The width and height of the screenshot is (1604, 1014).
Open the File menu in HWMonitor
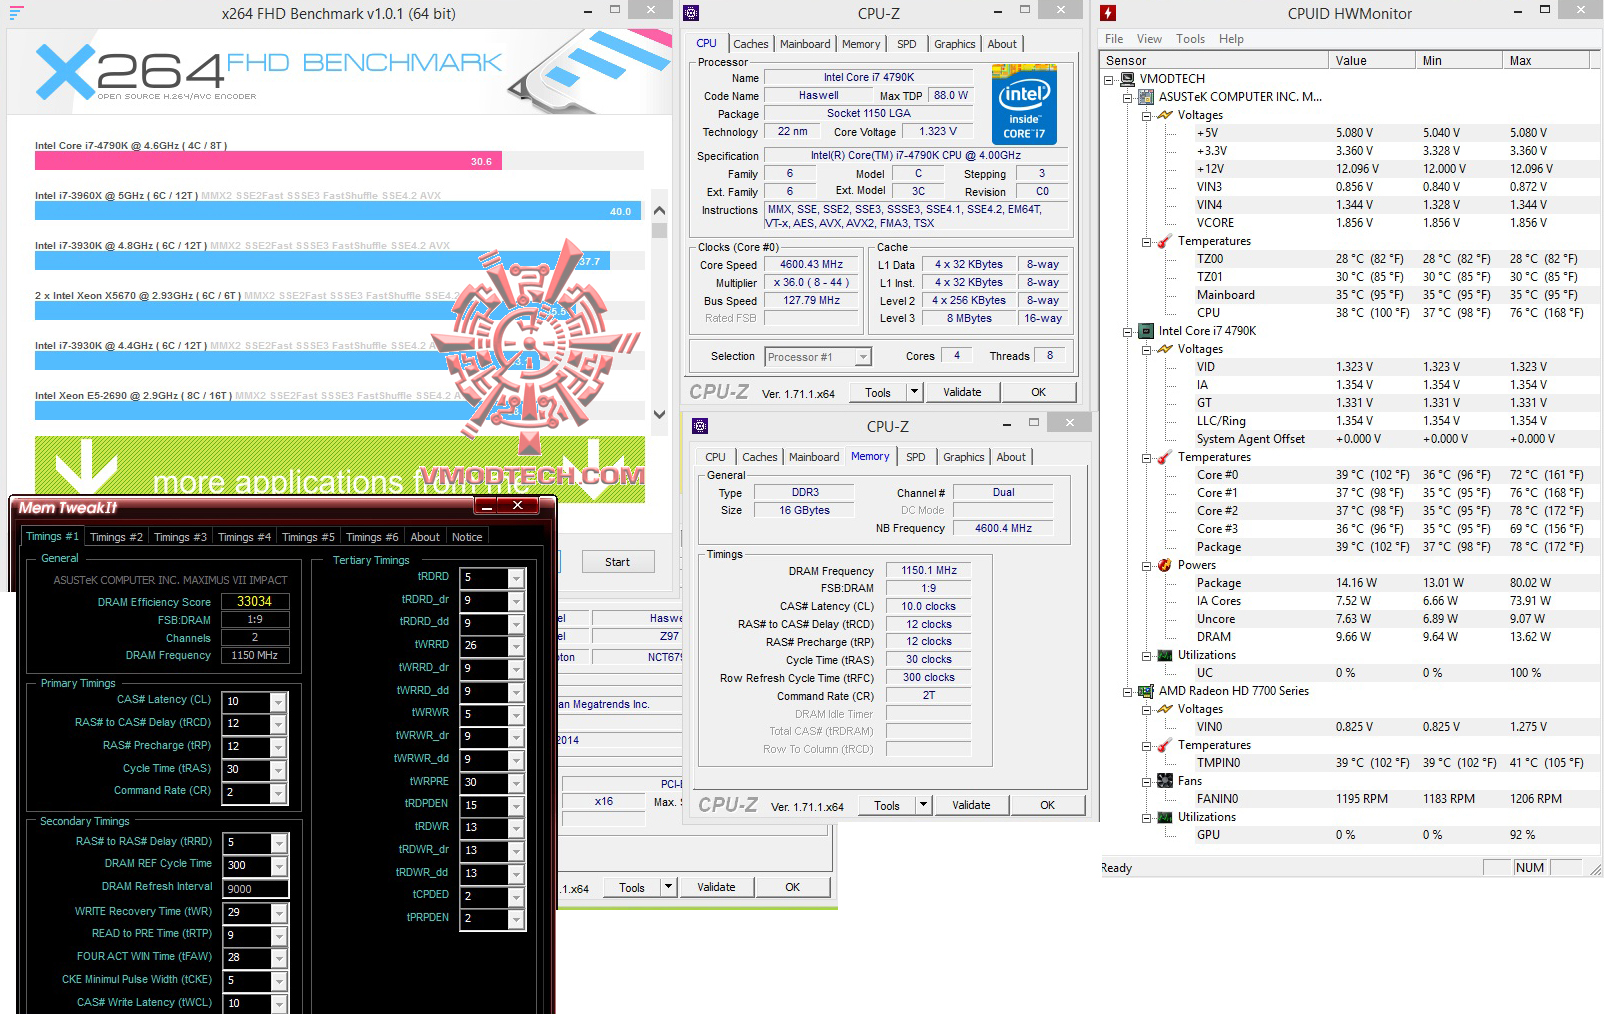coord(1114,39)
